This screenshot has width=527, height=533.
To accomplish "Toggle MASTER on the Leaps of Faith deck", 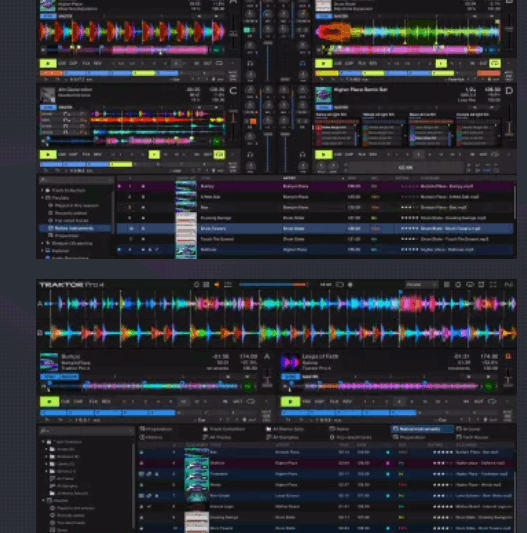I will click(x=310, y=377).
